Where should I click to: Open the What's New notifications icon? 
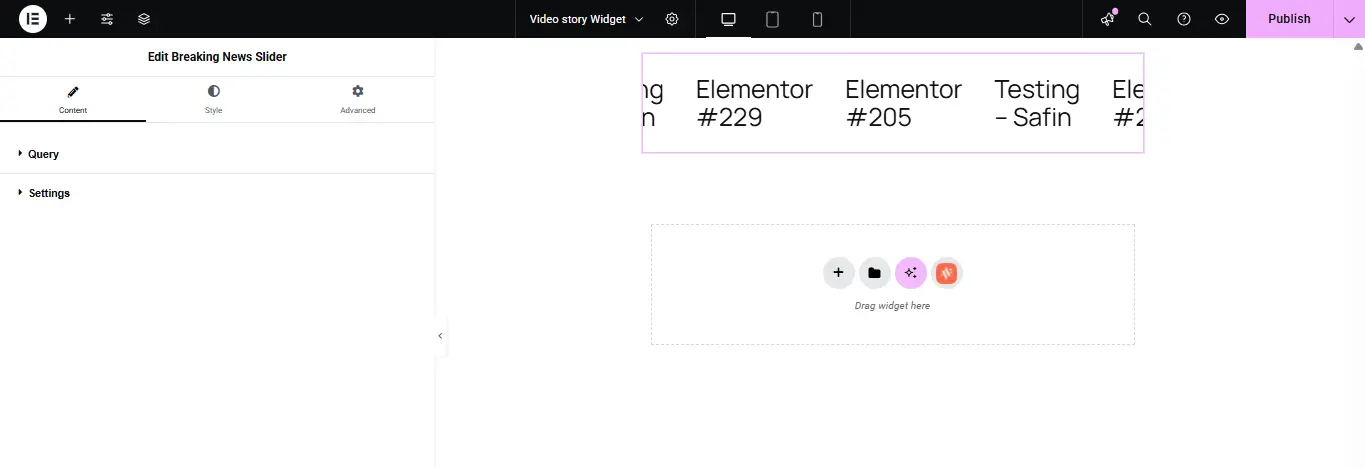coord(1107,19)
